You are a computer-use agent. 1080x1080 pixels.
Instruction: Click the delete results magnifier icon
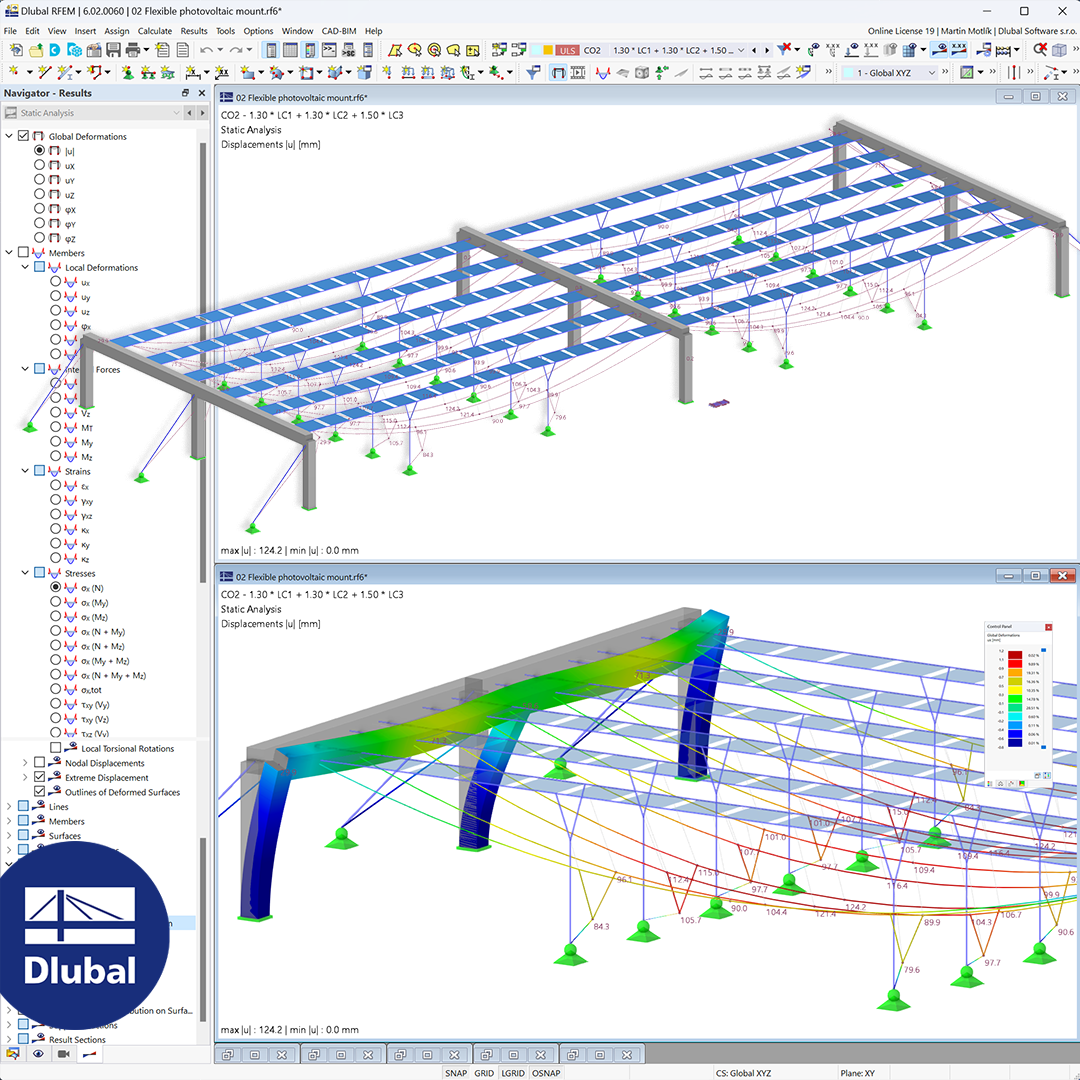point(1040,50)
